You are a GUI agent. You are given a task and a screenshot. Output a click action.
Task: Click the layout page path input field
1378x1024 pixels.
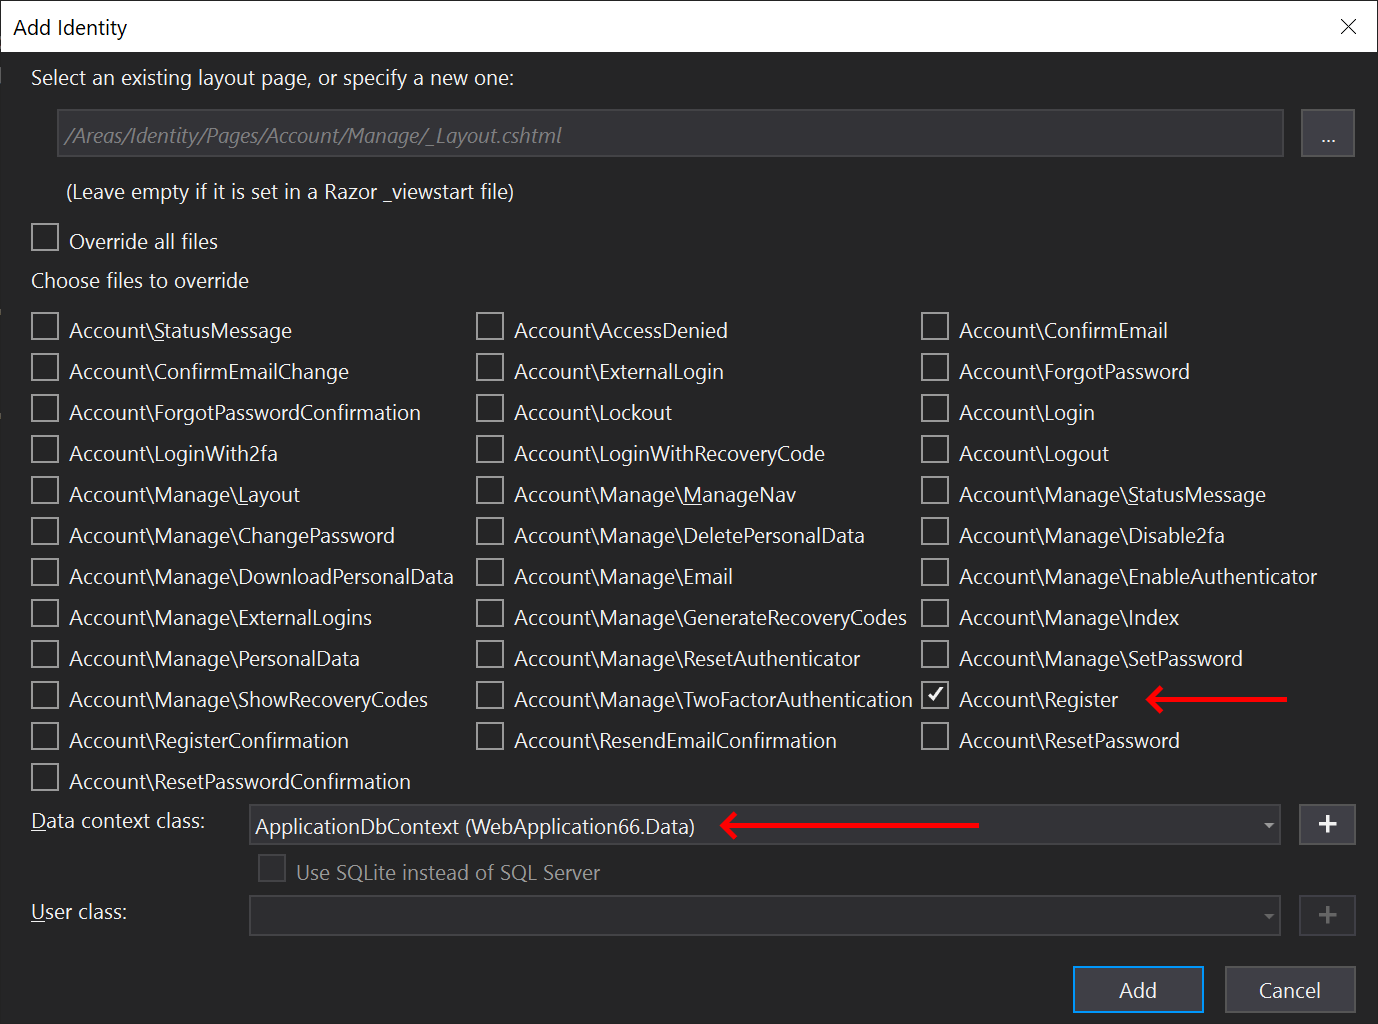click(x=668, y=133)
